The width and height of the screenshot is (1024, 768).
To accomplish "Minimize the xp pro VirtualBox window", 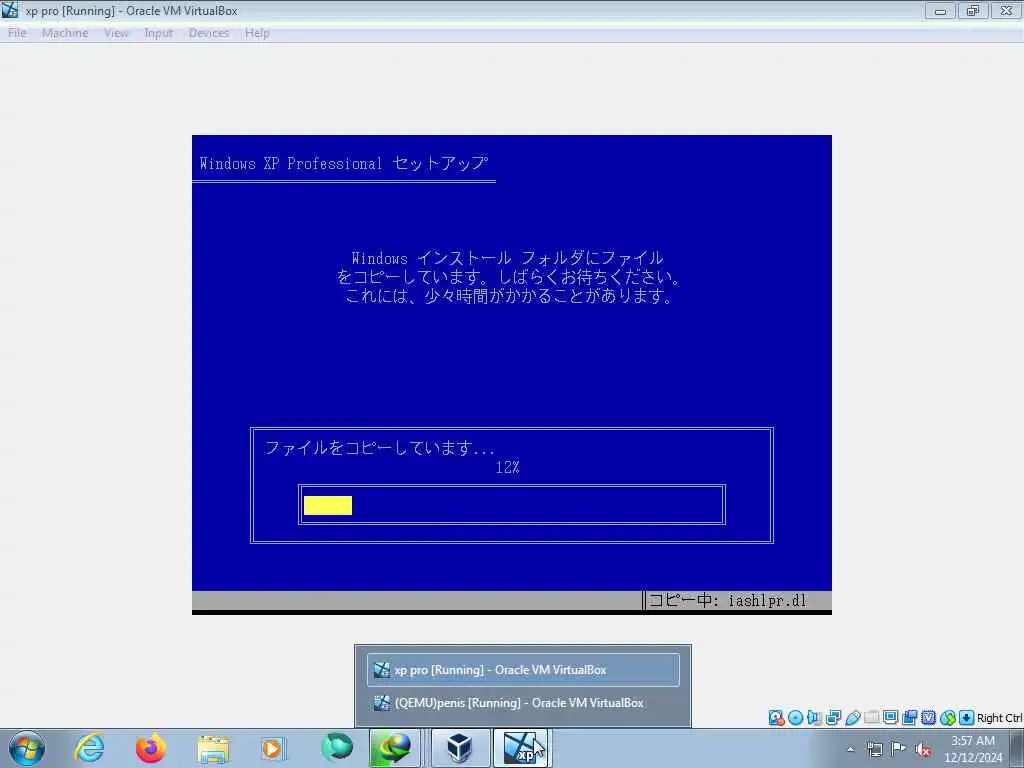I will pos(940,10).
